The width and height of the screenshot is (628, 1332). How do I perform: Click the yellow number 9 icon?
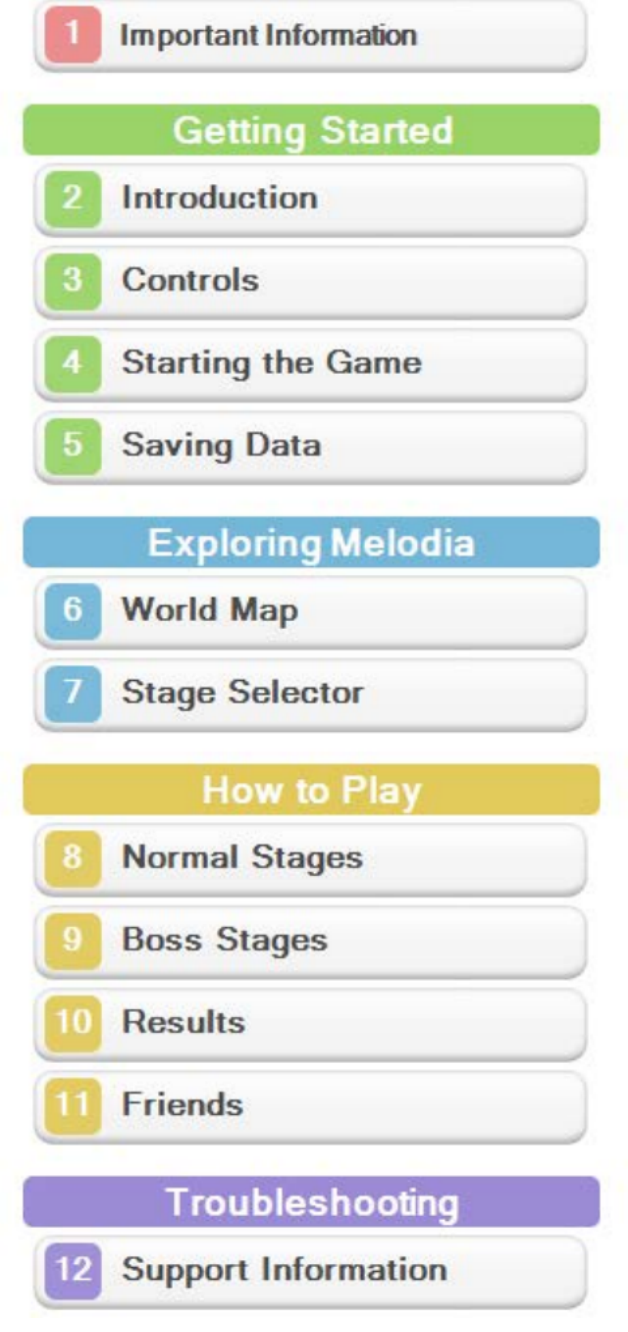[72, 941]
